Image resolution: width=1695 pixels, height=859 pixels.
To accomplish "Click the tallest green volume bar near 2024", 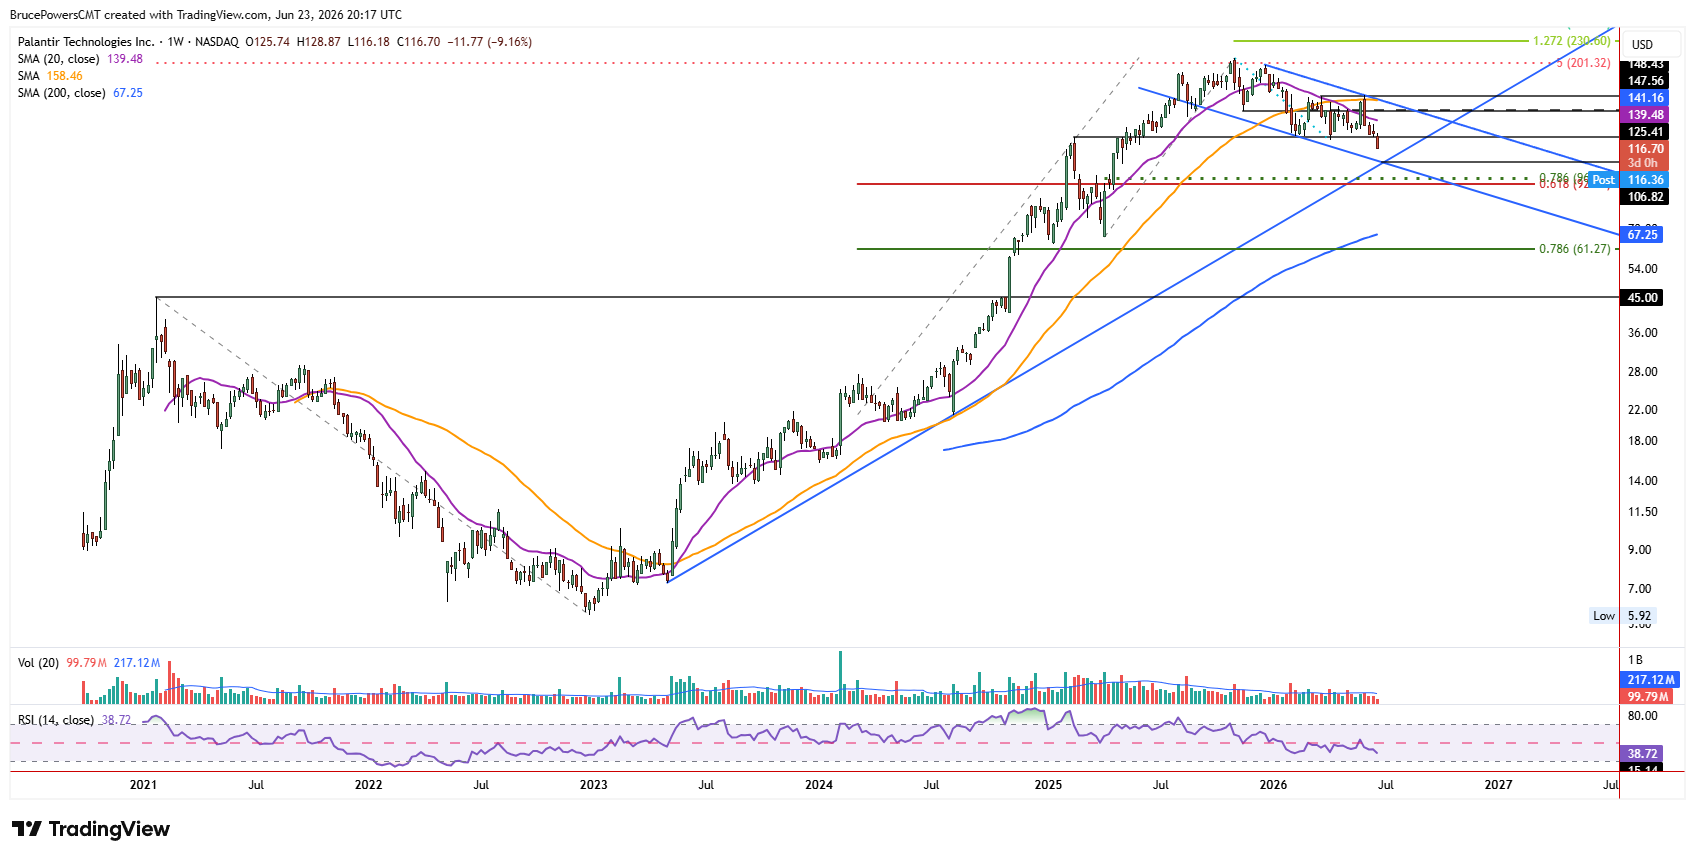I will click(x=840, y=677).
